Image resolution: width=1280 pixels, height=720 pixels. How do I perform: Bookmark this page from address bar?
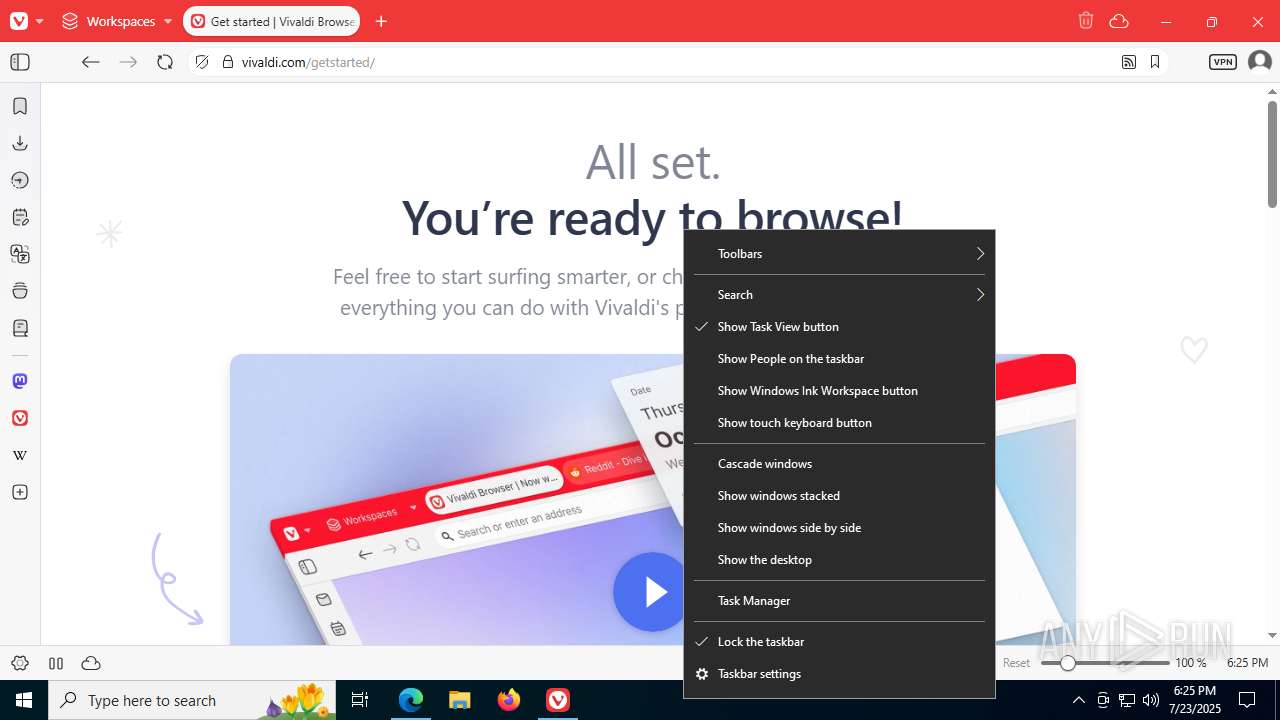pos(1155,62)
